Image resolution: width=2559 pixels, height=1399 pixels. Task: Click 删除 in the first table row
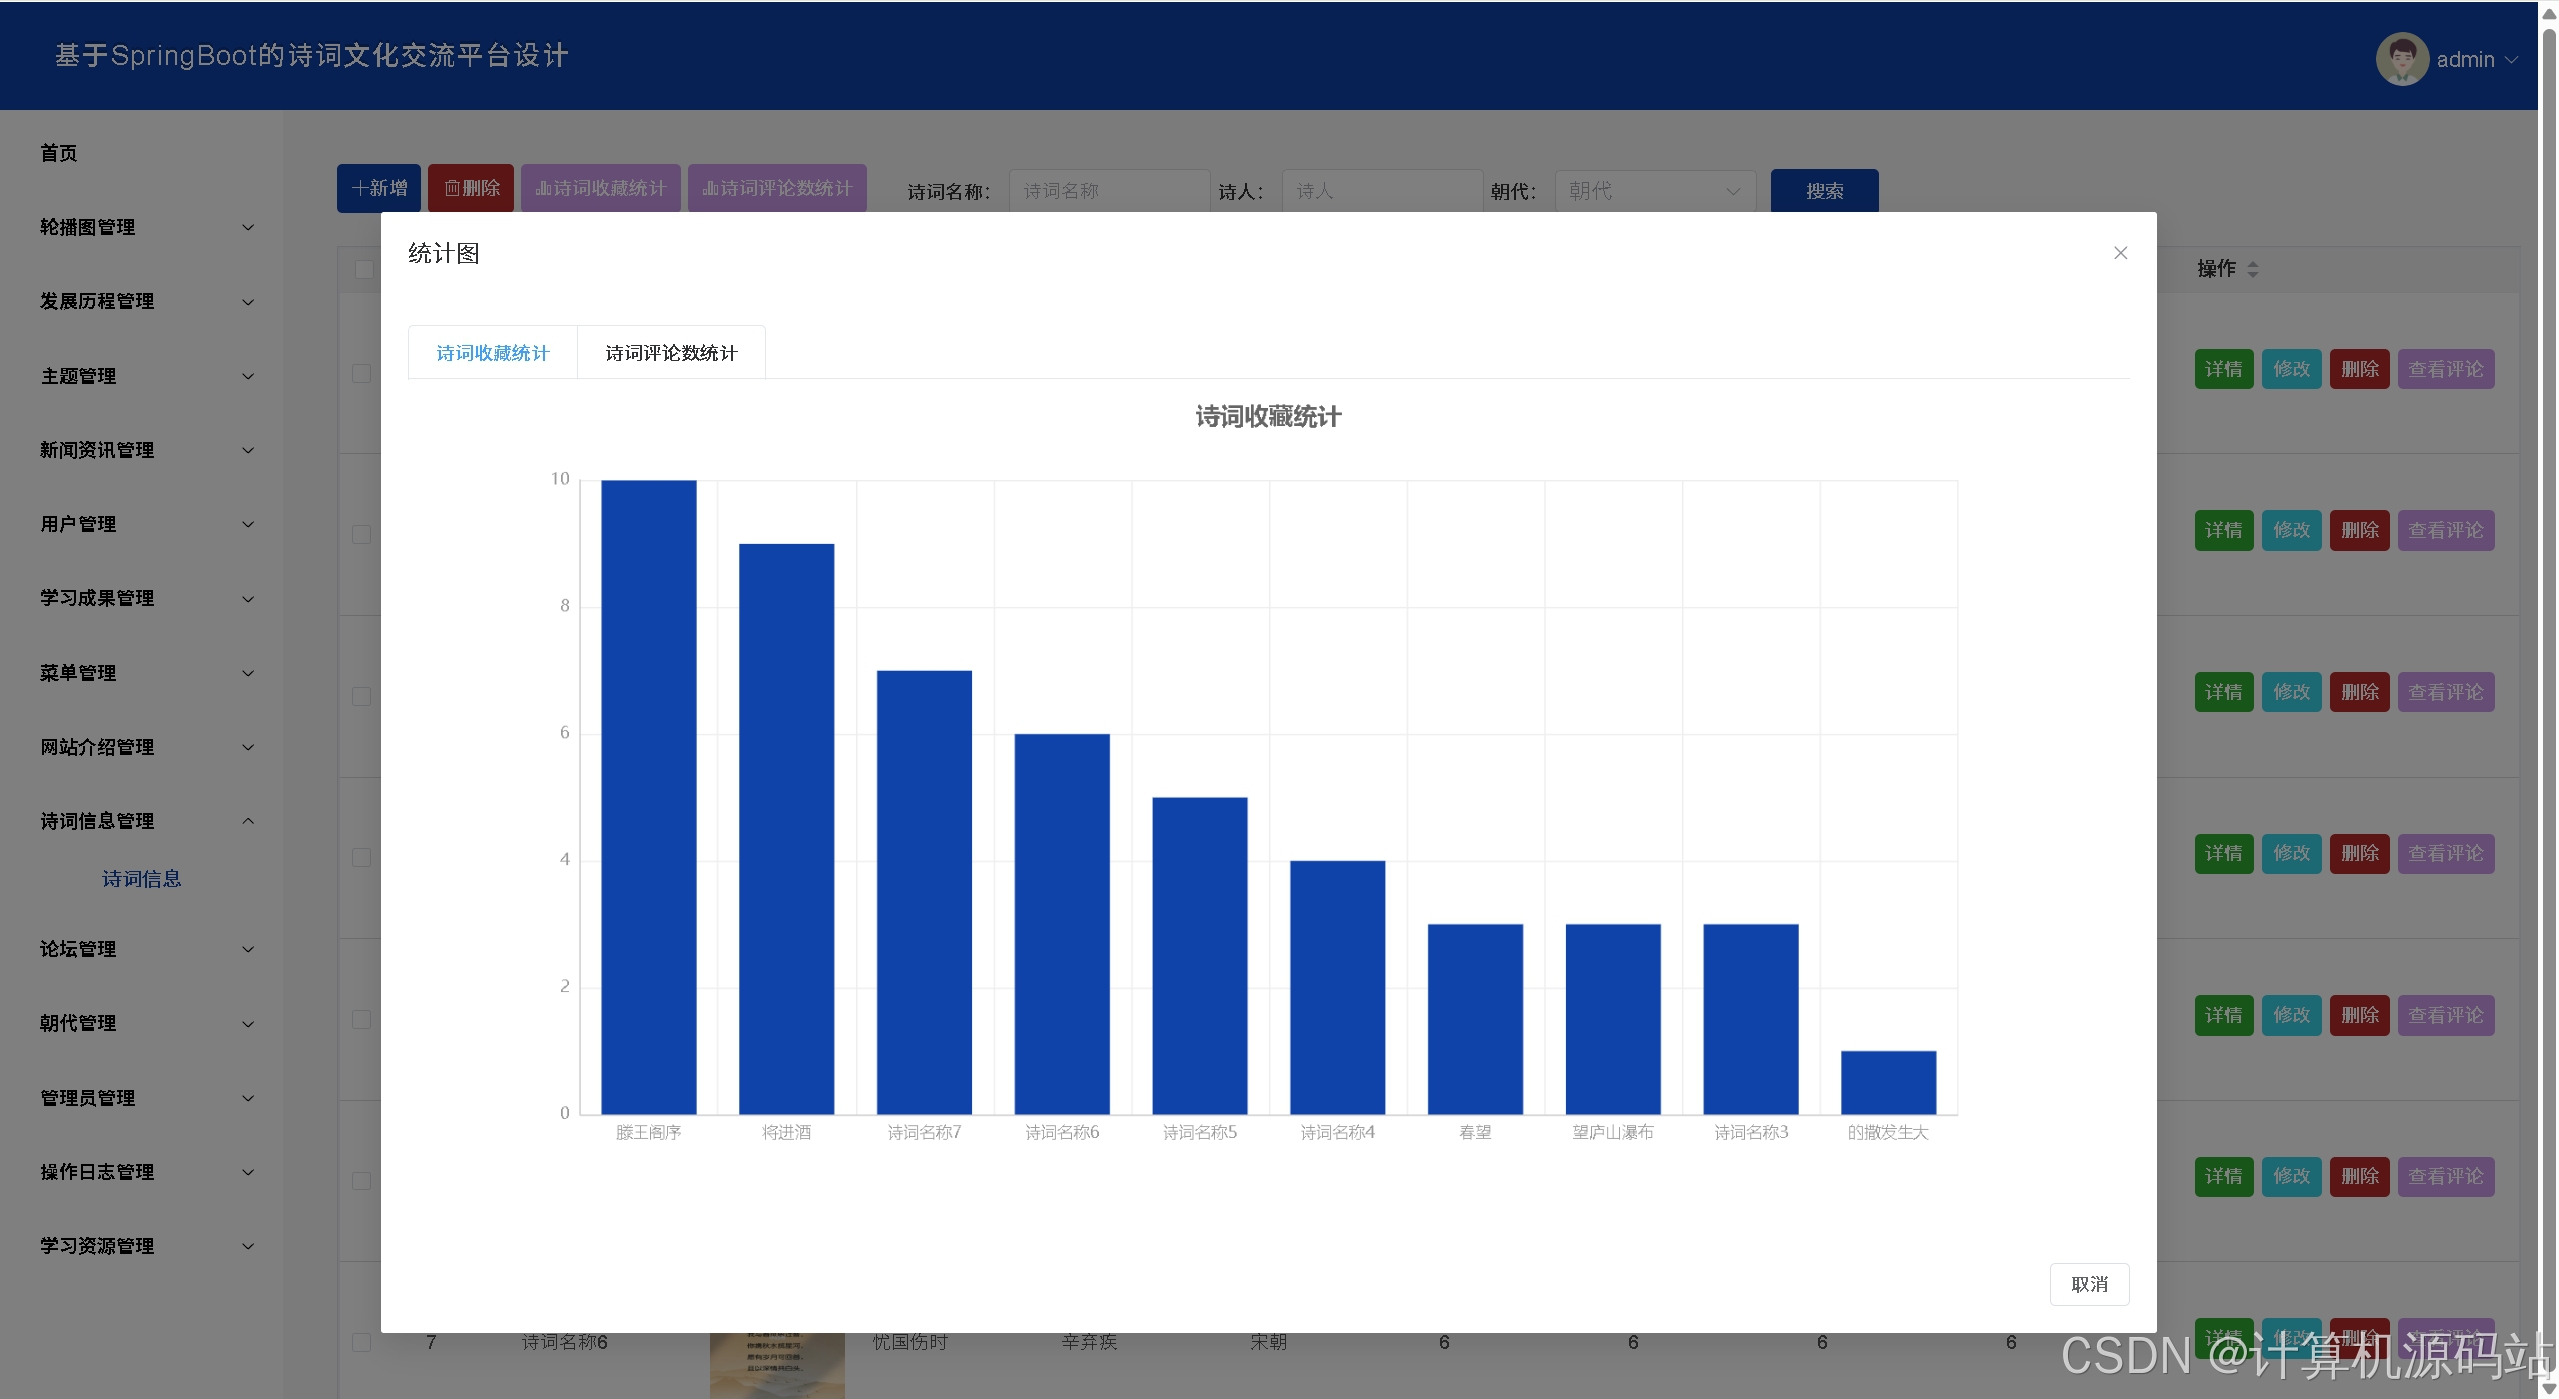tap(2359, 369)
